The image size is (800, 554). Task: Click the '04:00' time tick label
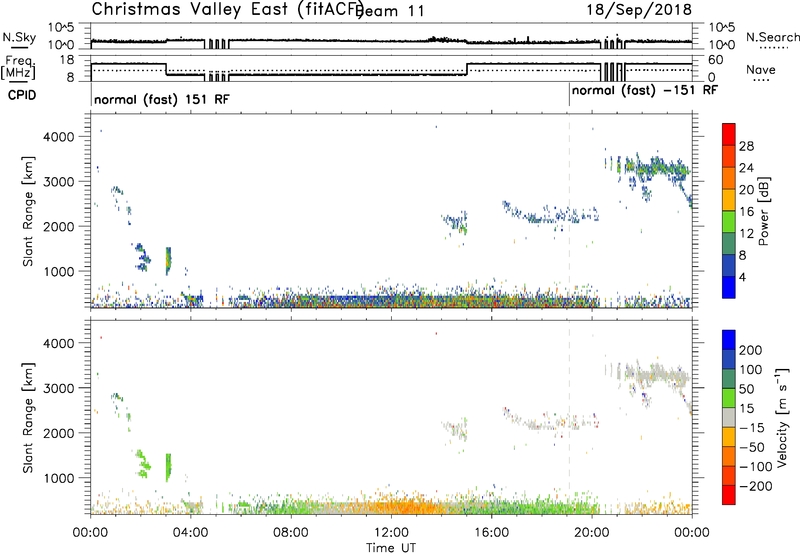[x=191, y=533]
